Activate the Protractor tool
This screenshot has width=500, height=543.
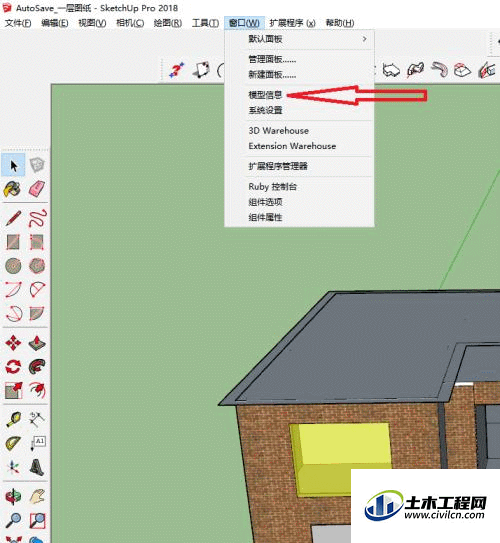click(x=13, y=444)
